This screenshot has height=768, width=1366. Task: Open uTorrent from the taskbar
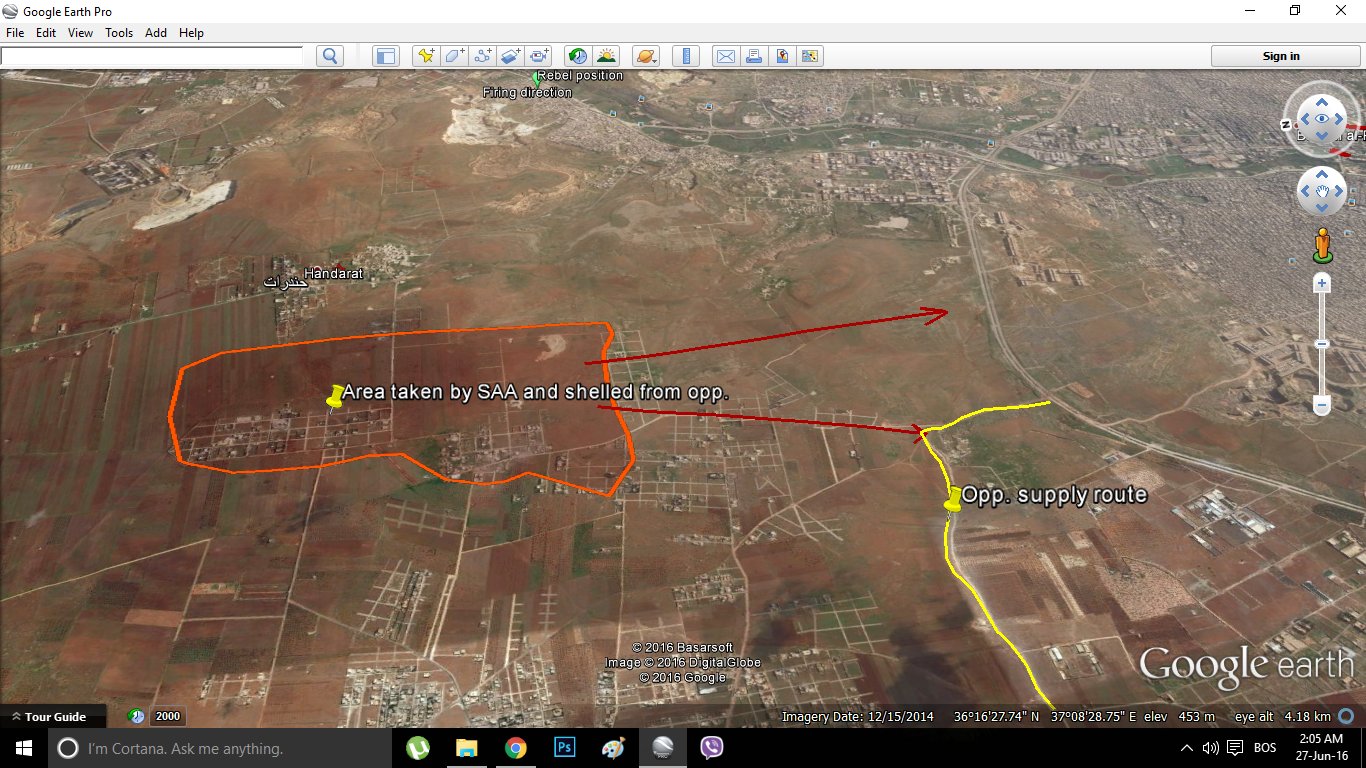(418, 748)
